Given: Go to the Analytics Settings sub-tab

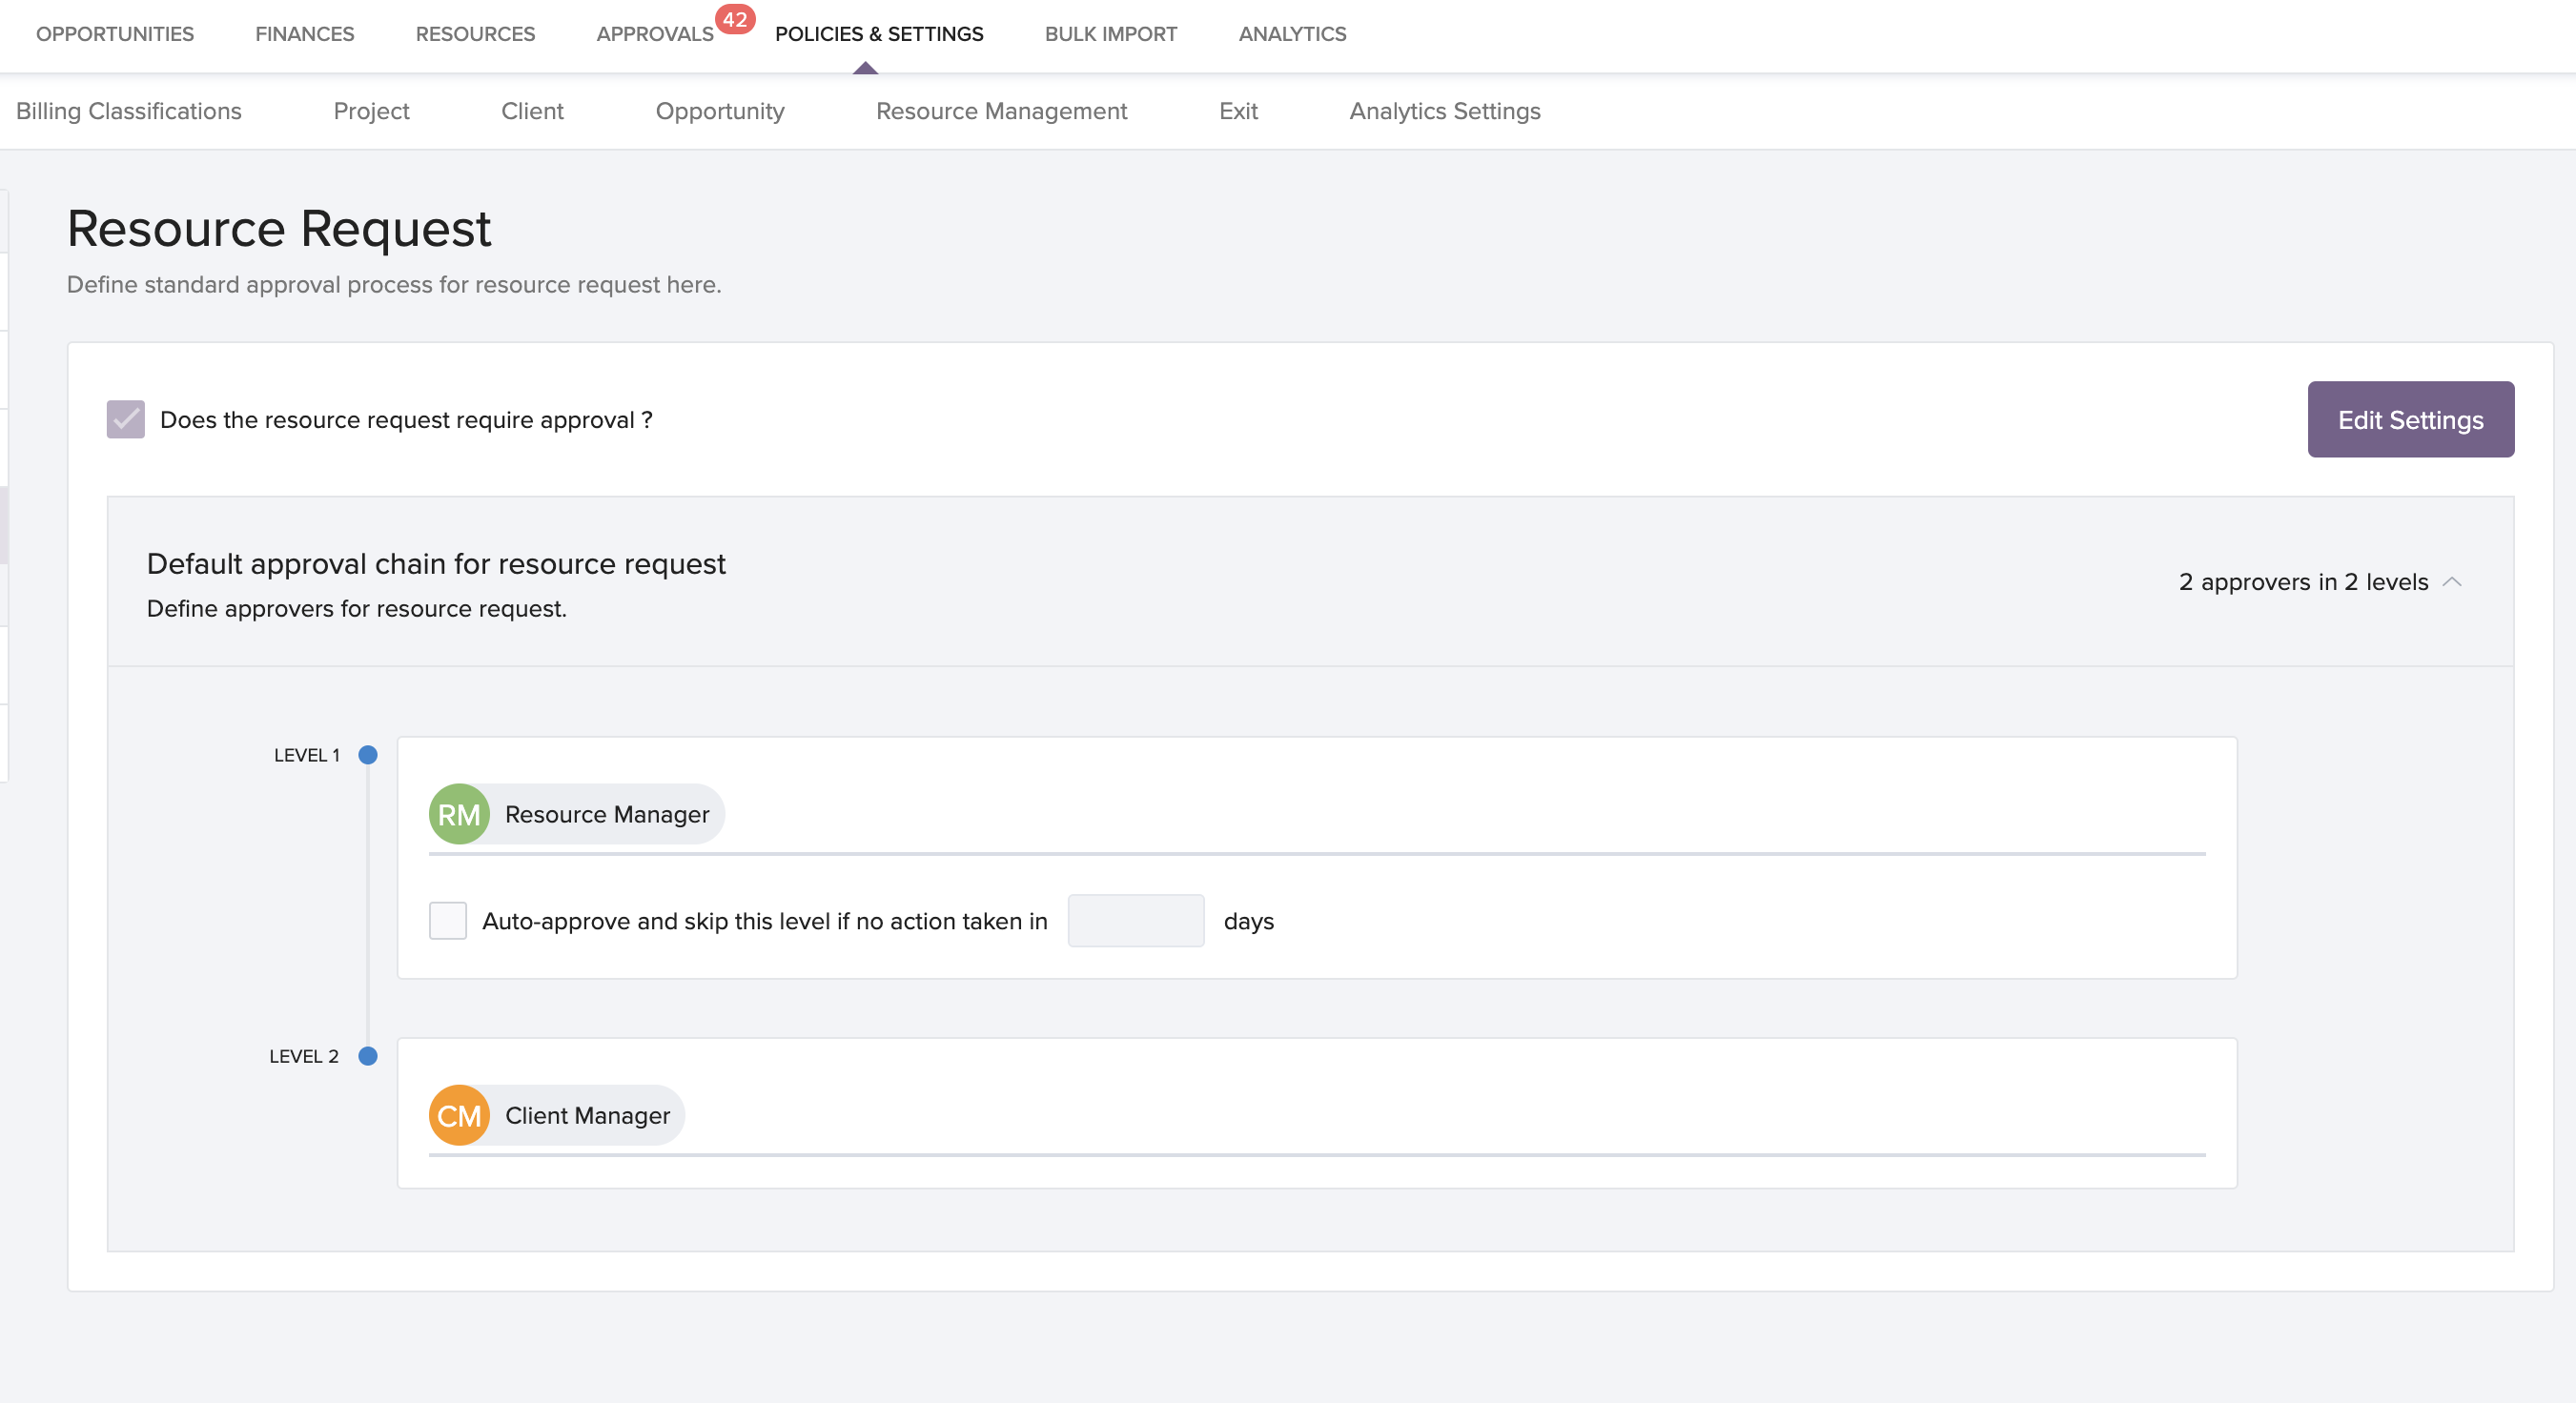Looking at the screenshot, I should point(1444,111).
